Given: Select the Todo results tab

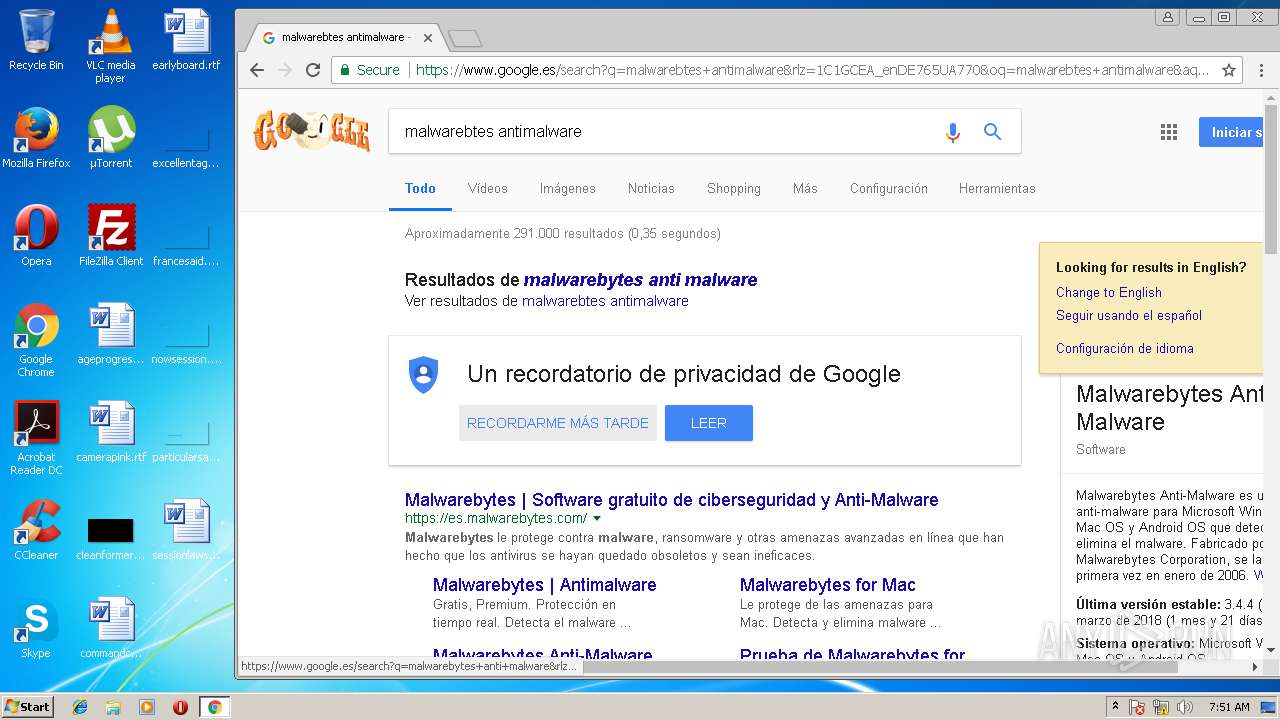Looking at the screenshot, I should [x=420, y=188].
